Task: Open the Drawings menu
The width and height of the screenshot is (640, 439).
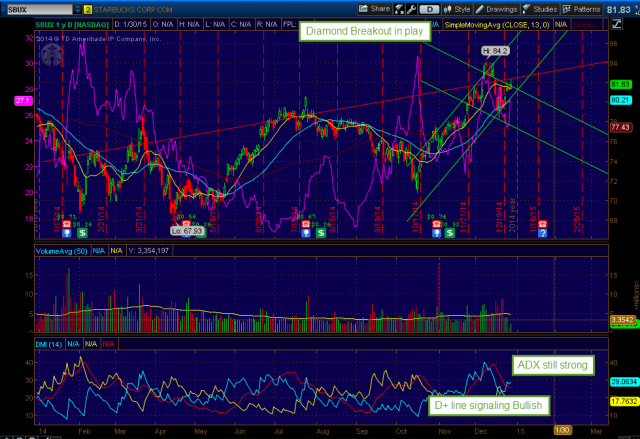Action: point(496,9)
